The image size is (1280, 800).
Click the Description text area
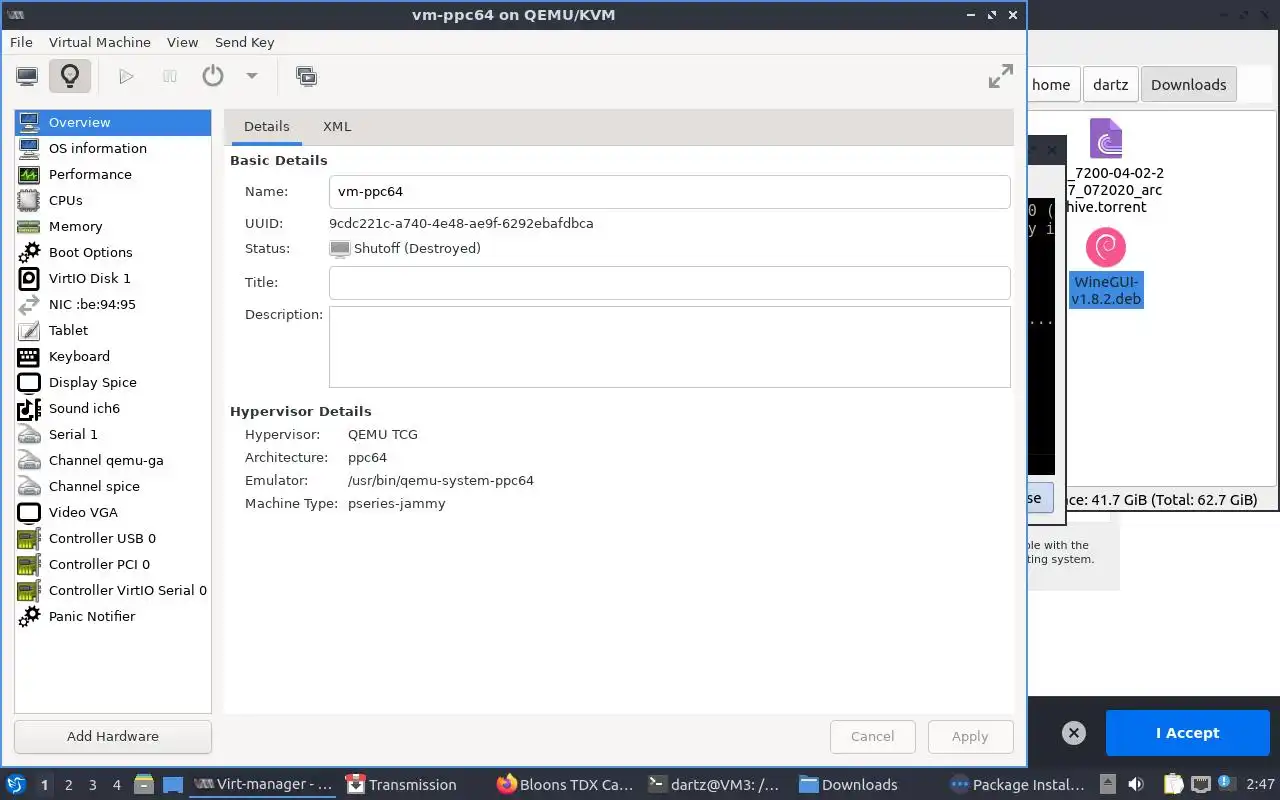tap(669, 346)
